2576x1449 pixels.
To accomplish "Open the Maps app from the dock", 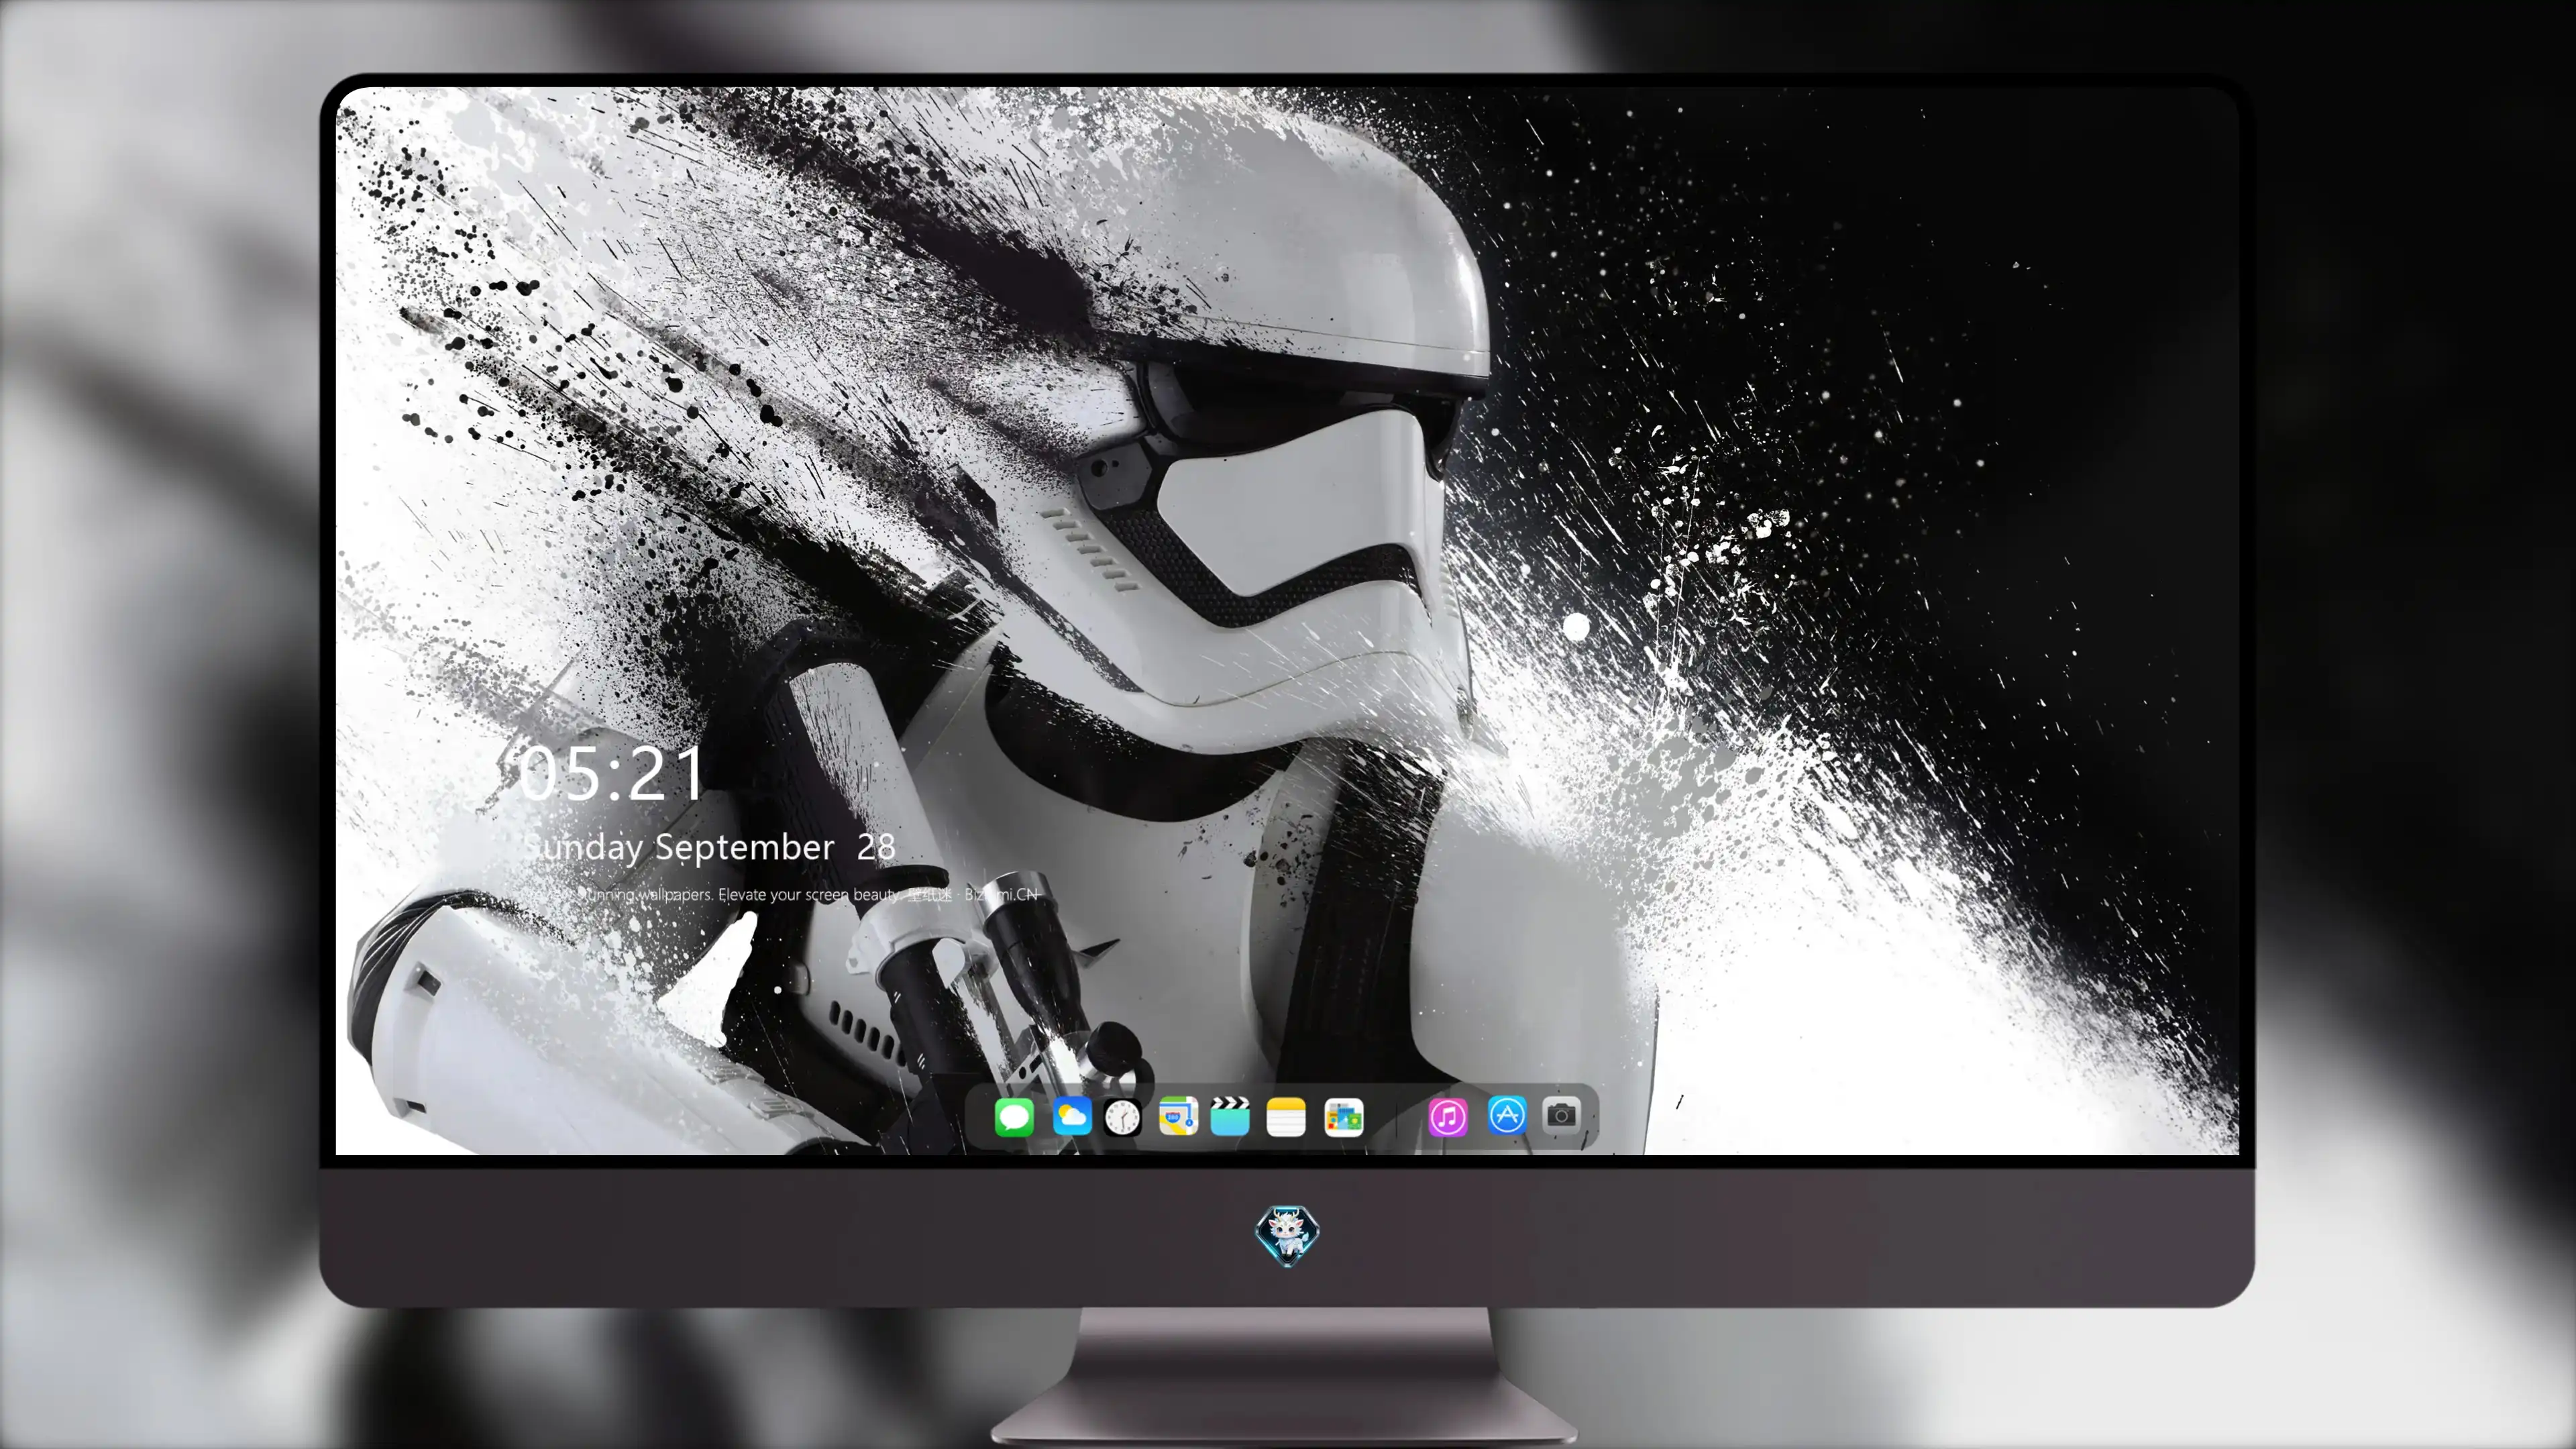I will [1178, 1116].
